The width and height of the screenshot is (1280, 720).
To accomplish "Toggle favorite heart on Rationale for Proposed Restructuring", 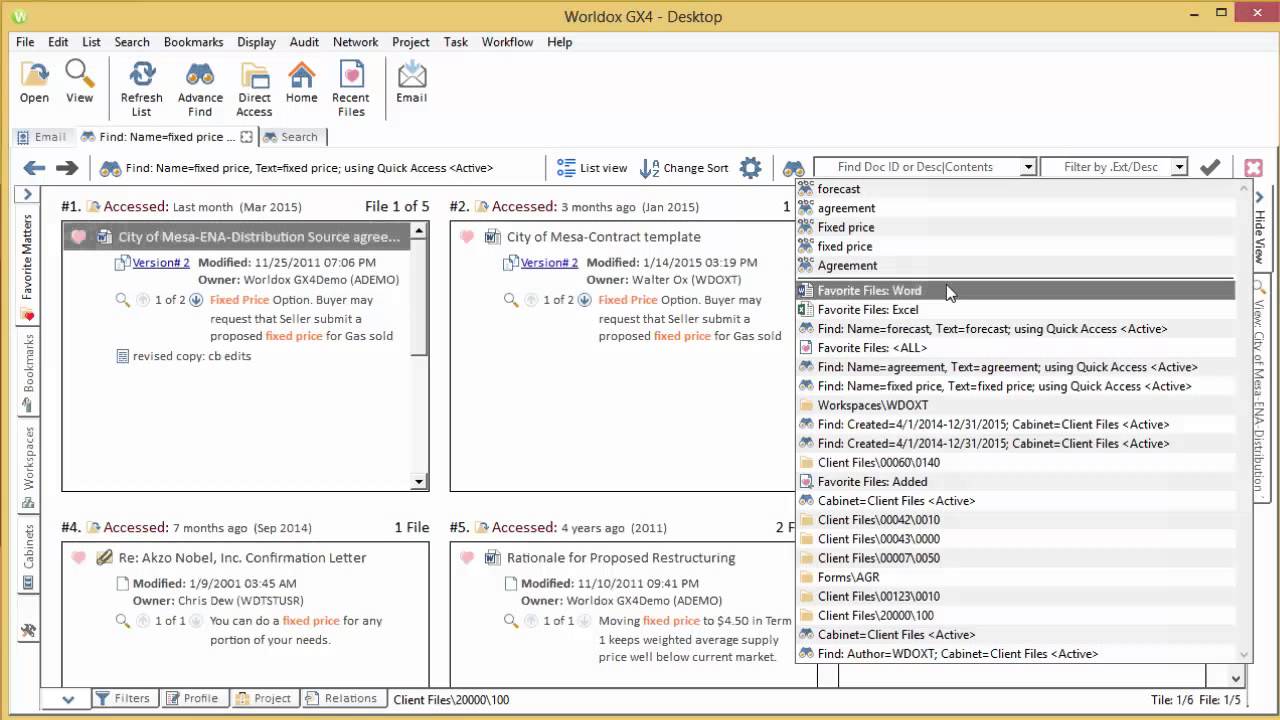I will pos(467,558).
